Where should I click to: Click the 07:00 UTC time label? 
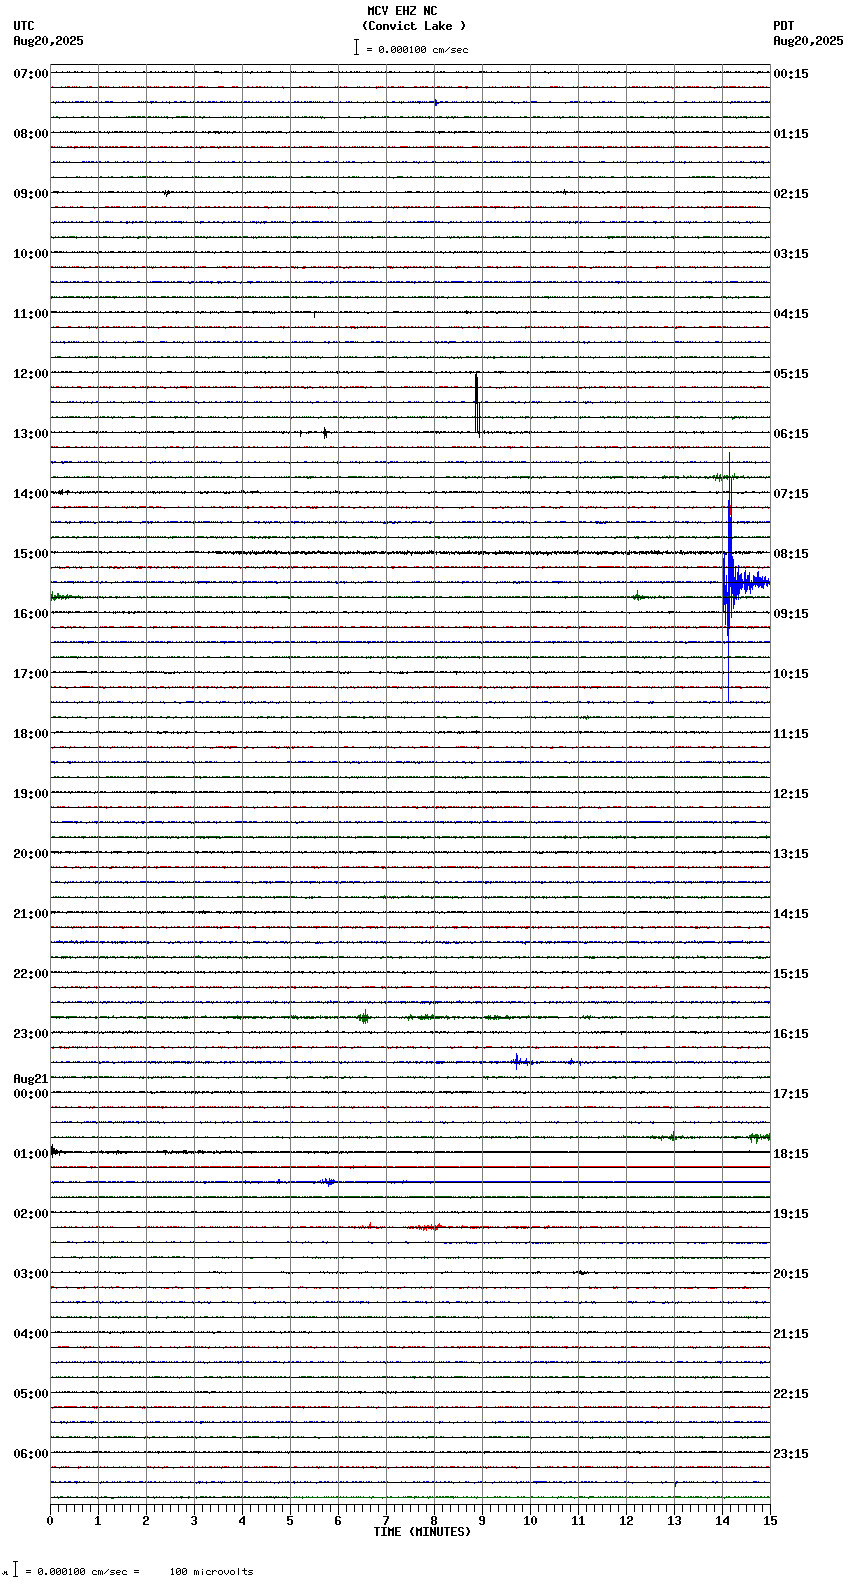point(31,74)
